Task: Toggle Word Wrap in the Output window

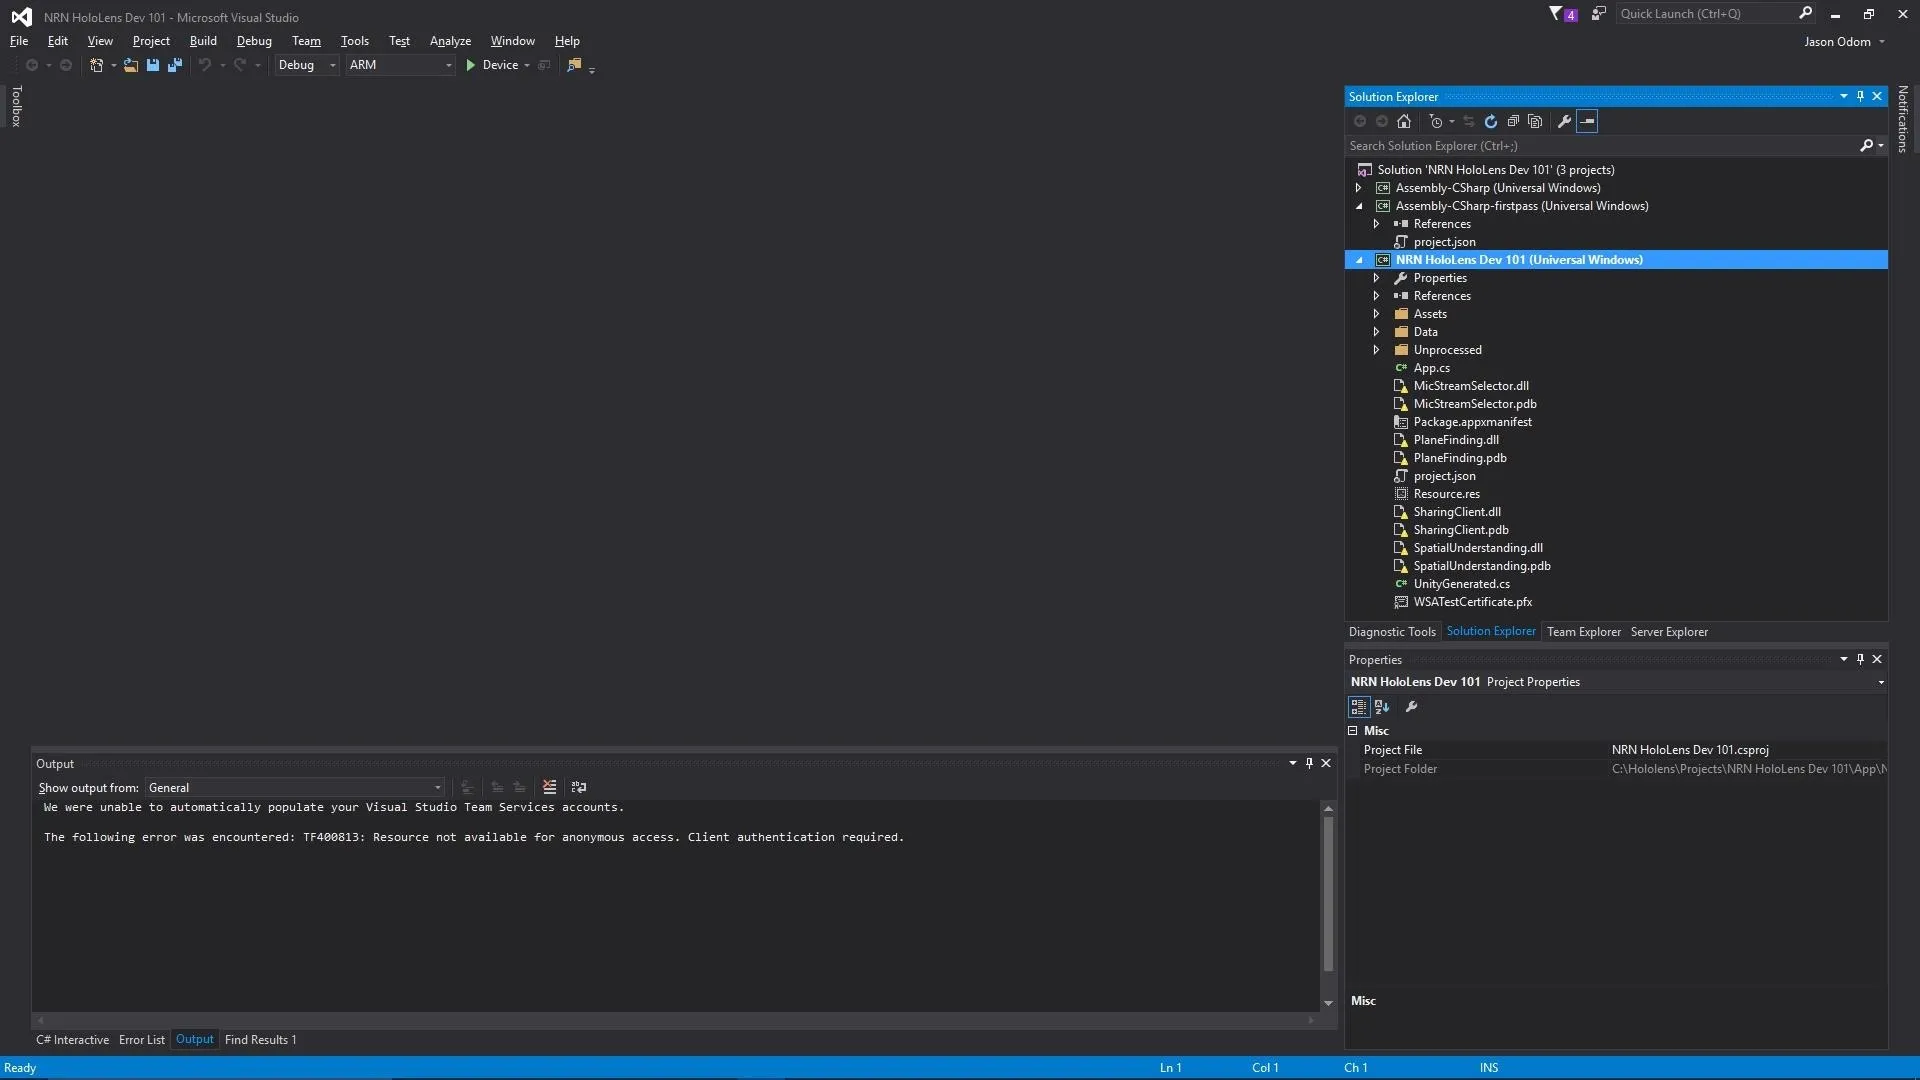Action: click(579, 787)
